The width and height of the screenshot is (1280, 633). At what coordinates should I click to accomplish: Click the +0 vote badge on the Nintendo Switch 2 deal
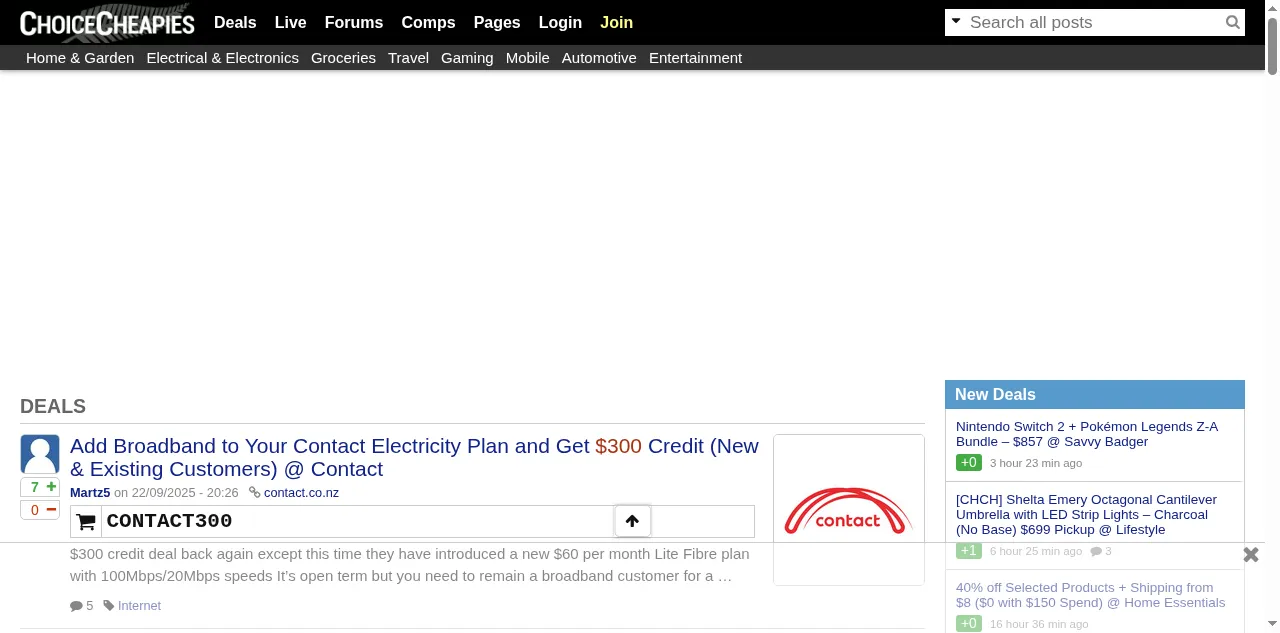[x=969, y=463]
